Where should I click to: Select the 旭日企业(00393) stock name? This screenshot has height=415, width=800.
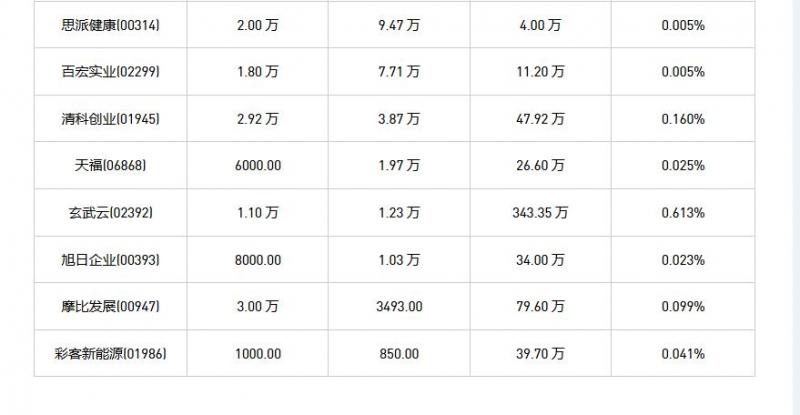tap(110, 260)
